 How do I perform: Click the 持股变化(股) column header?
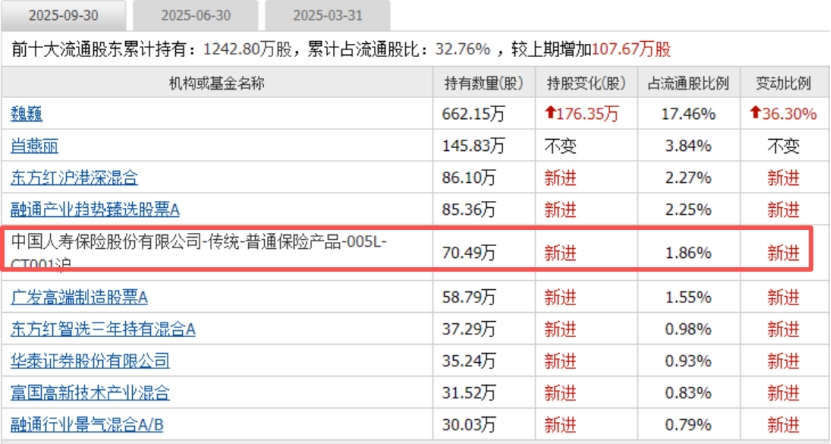[586, 83]
